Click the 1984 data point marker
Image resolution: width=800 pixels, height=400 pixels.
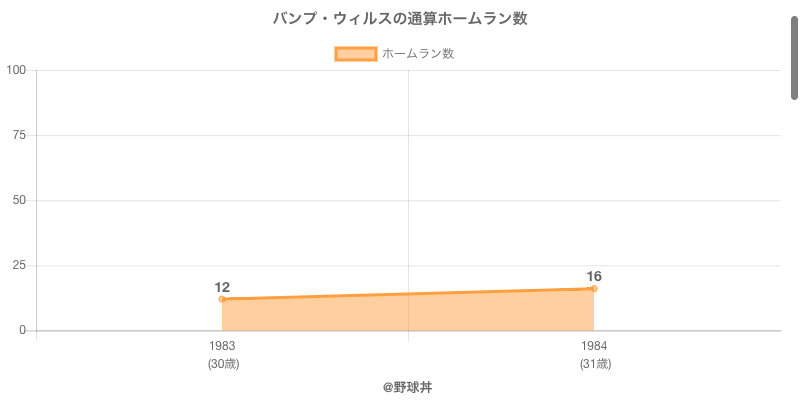pyautogui.click(x=594, y=289)
